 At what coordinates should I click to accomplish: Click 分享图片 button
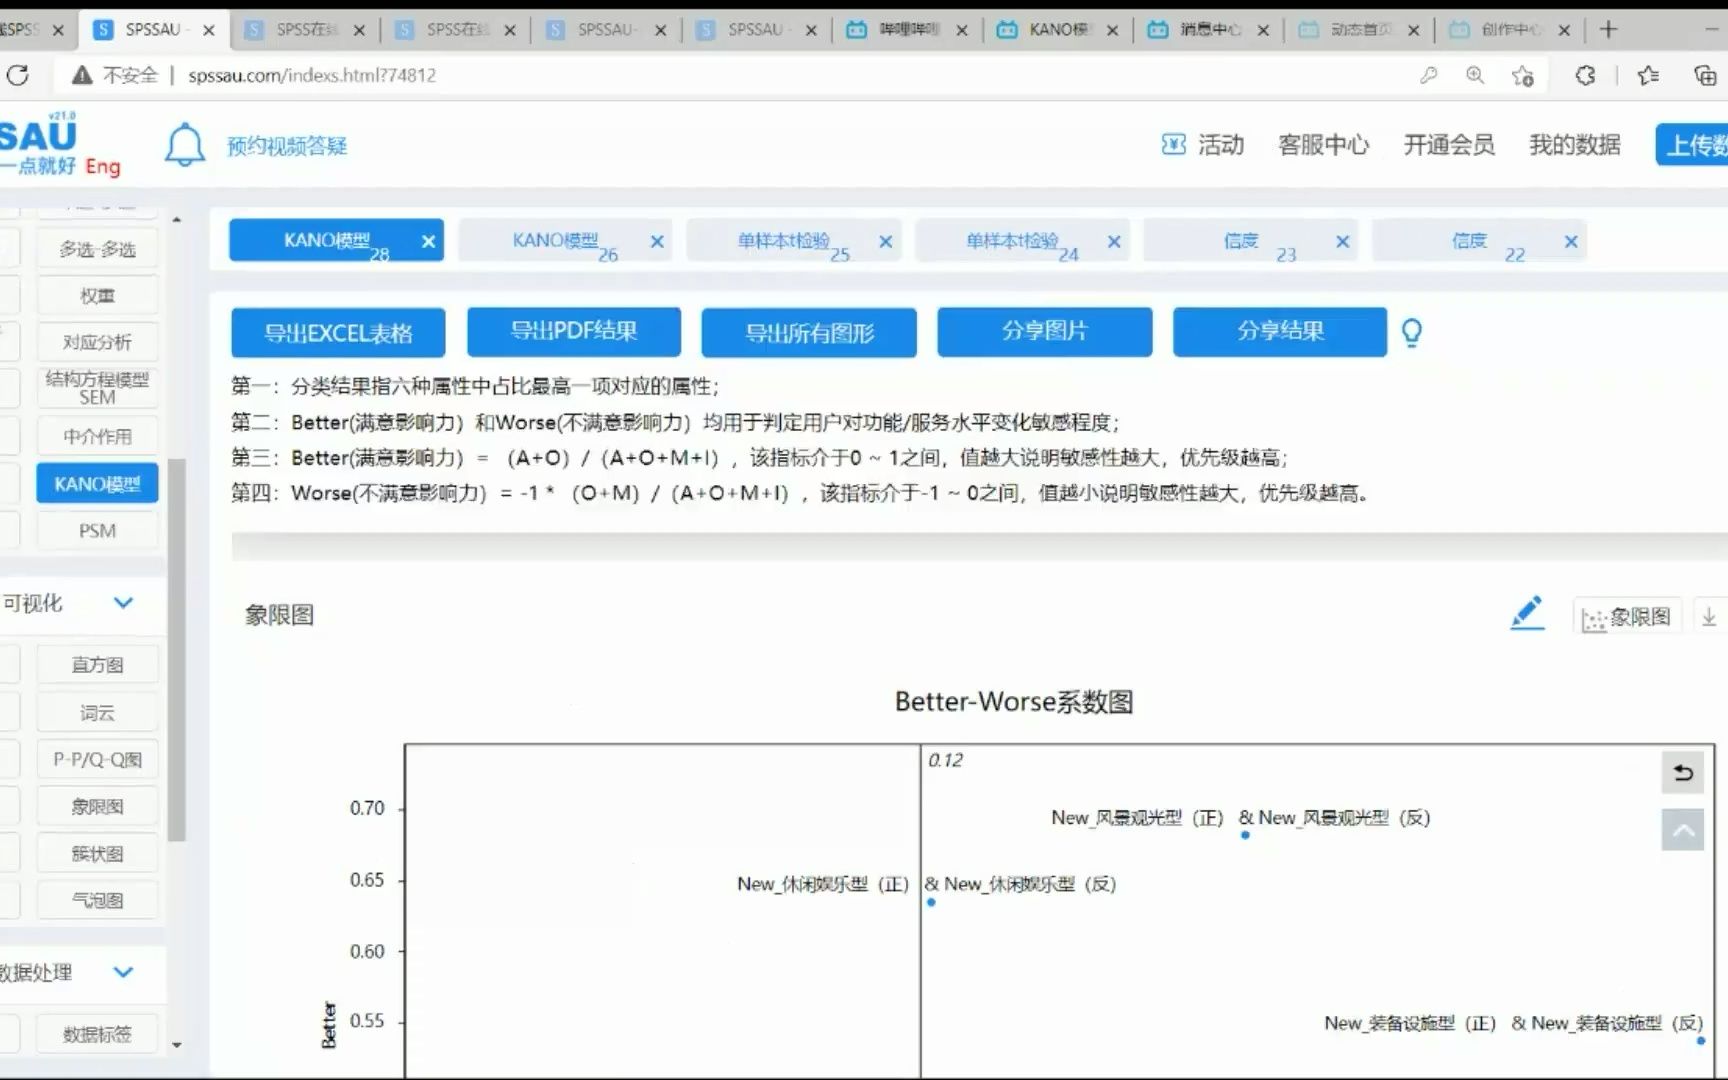click(1045, 331)
